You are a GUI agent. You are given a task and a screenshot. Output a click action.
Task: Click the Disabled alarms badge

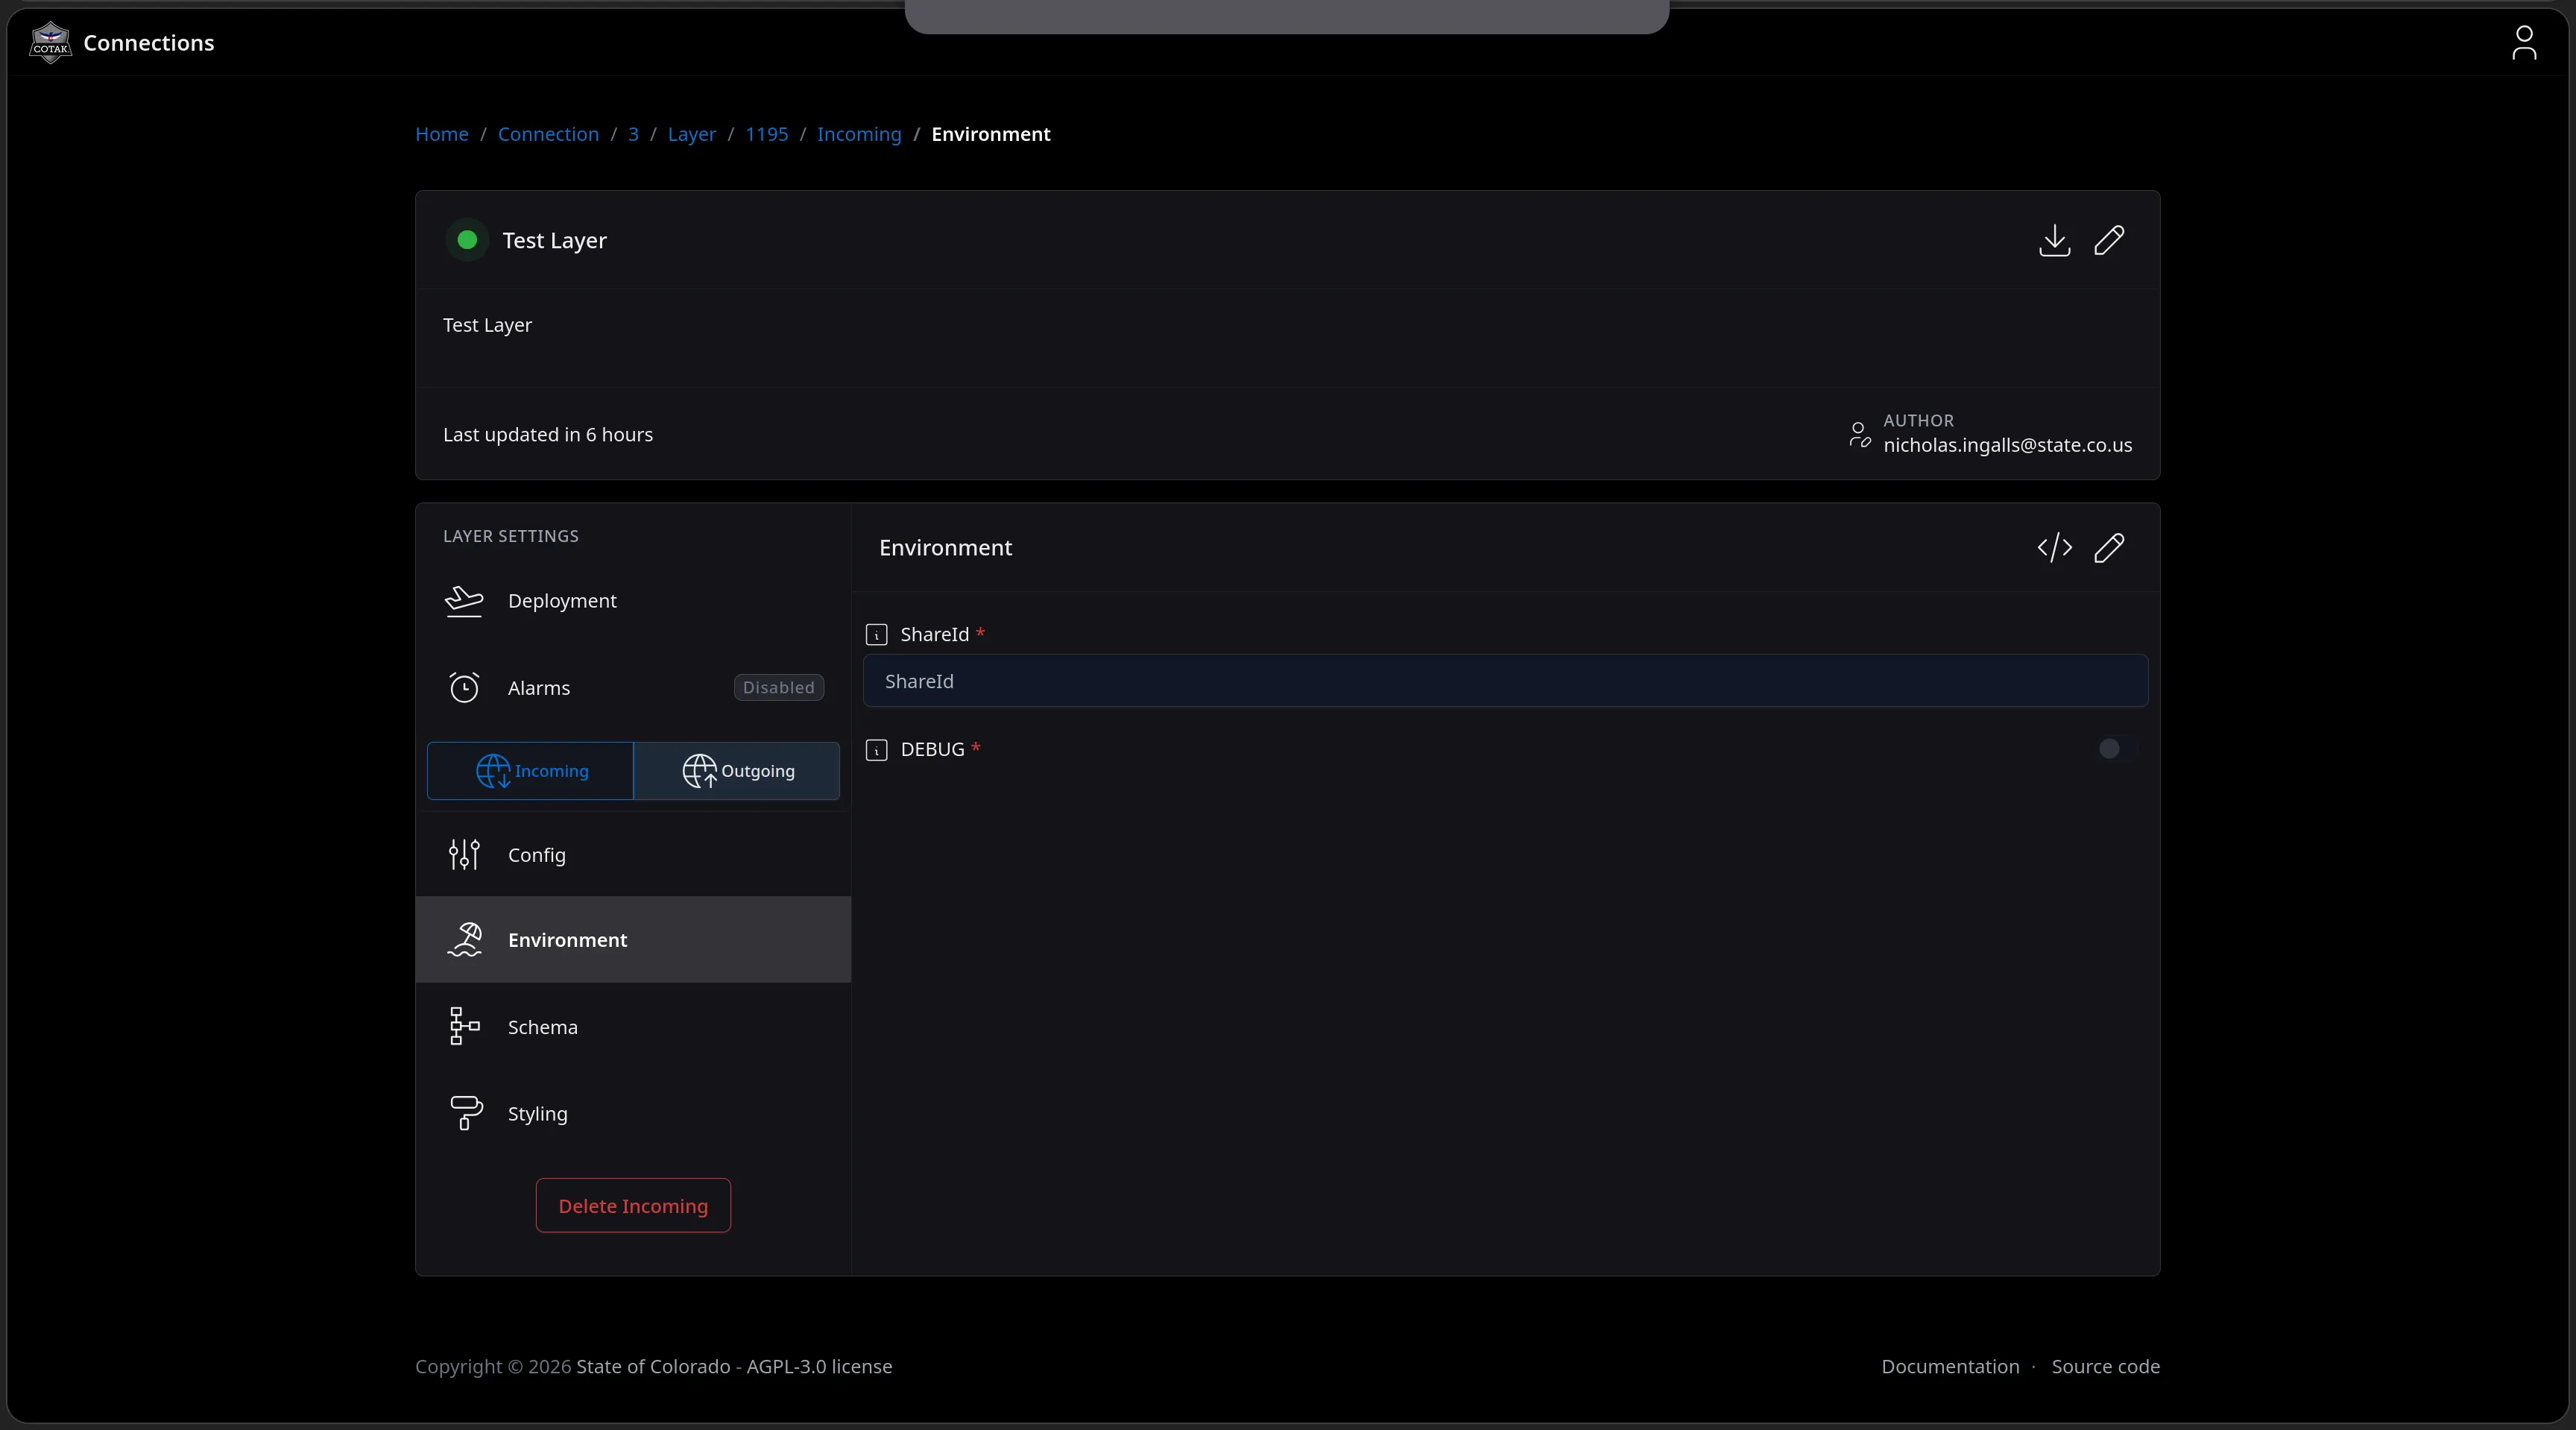779,688
